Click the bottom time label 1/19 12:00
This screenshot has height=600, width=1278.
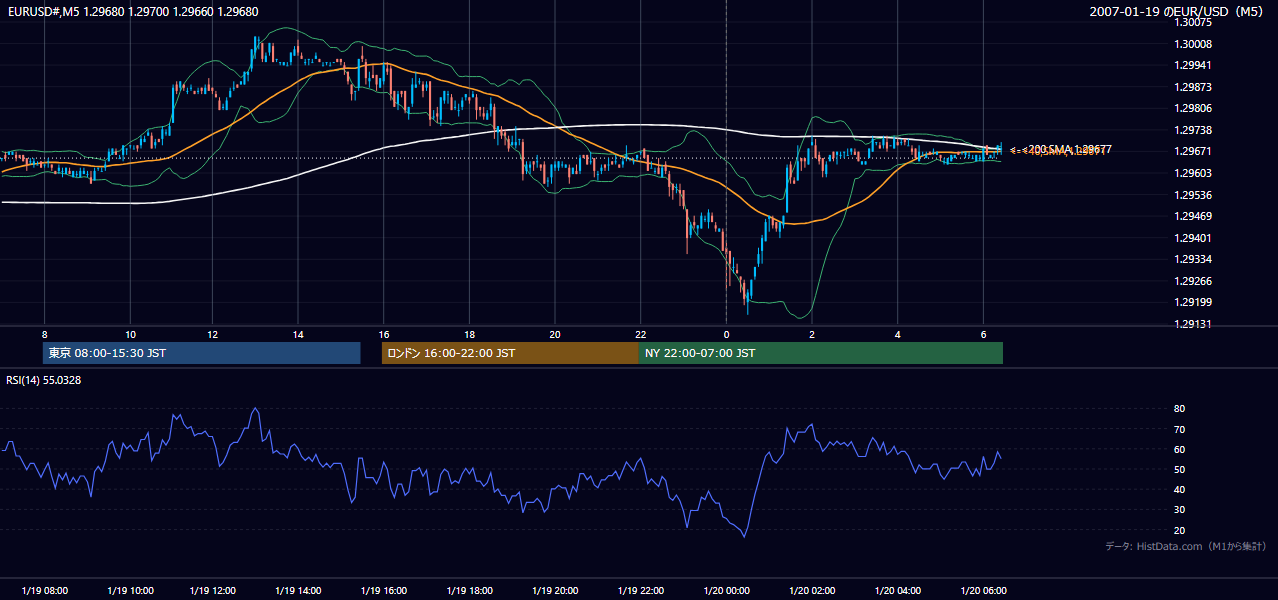point(215,591)
